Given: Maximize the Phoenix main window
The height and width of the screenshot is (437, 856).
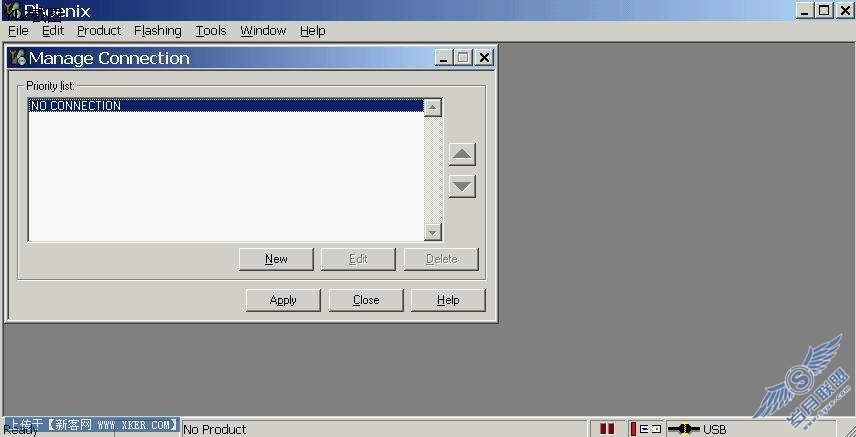Looking at the screenshot, I should [824, 10].
